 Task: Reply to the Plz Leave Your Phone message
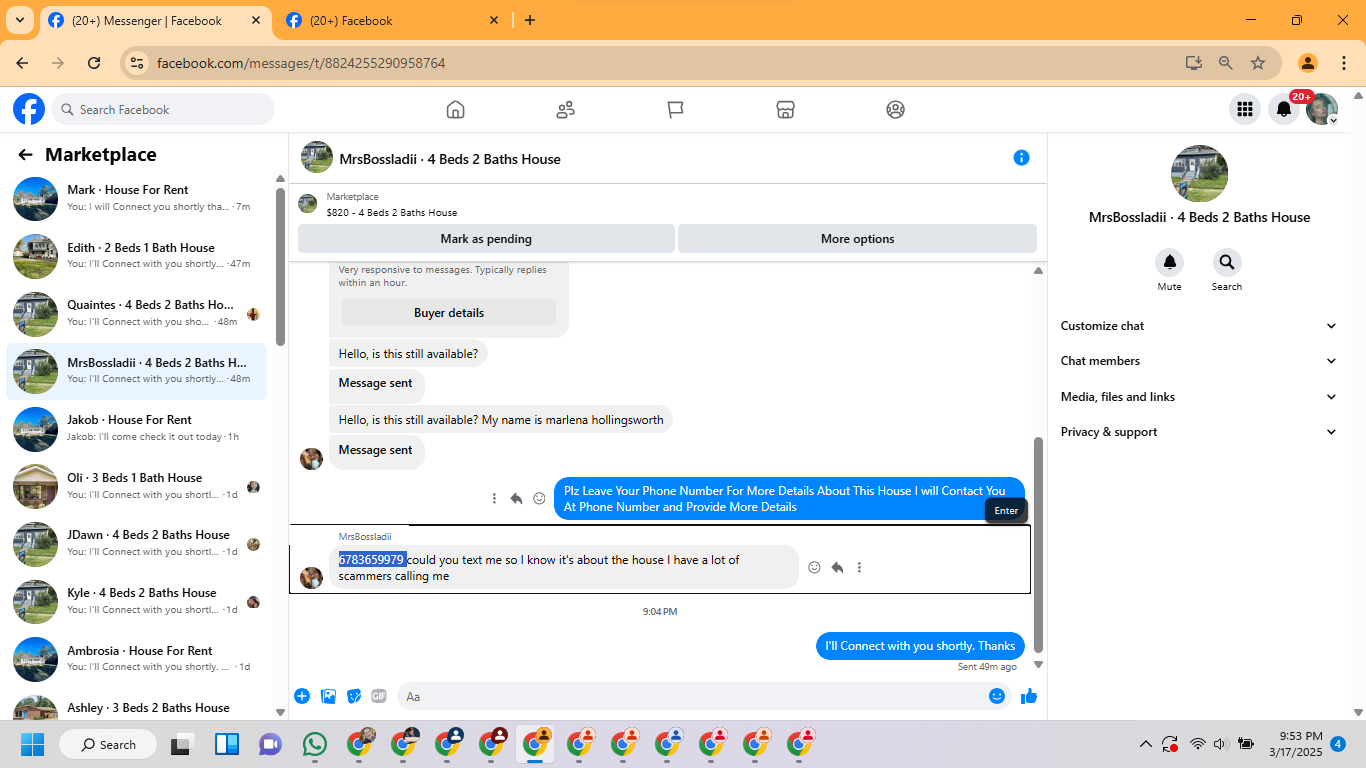point(516,498)
